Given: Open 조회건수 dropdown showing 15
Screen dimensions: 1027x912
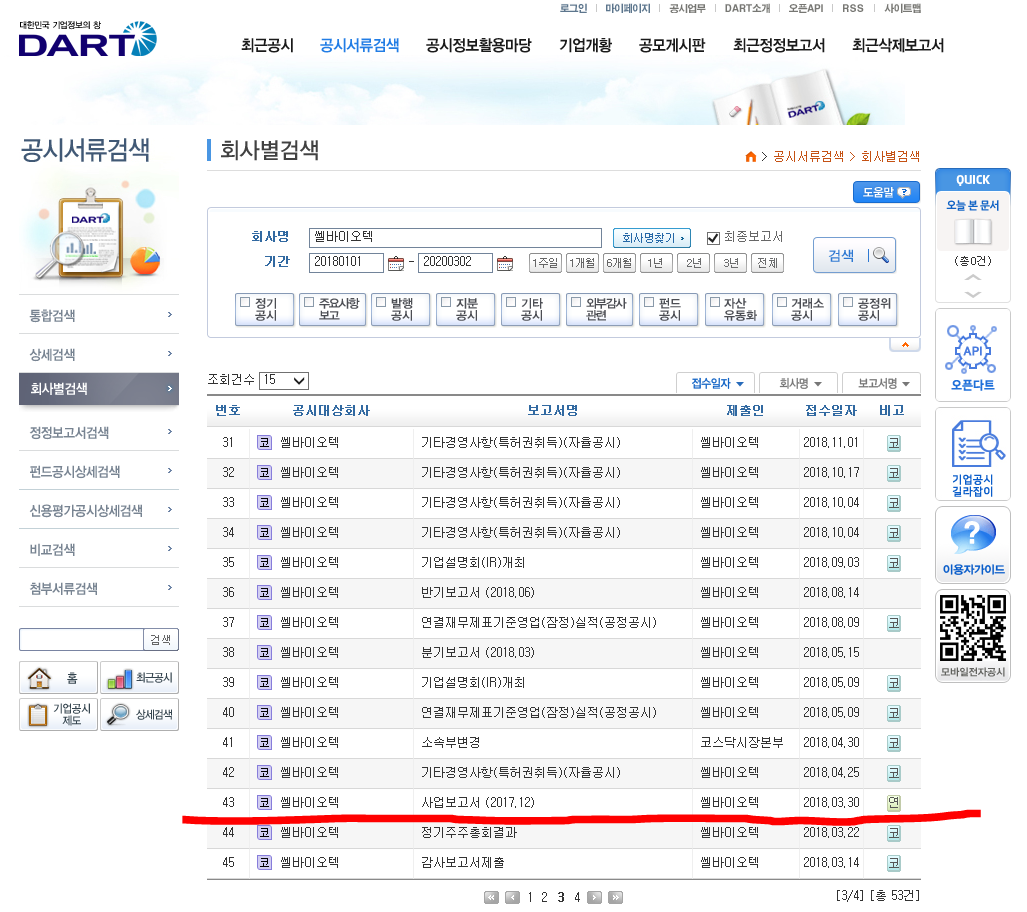Looking at the screenshot, I should click(x=284, y=380).
